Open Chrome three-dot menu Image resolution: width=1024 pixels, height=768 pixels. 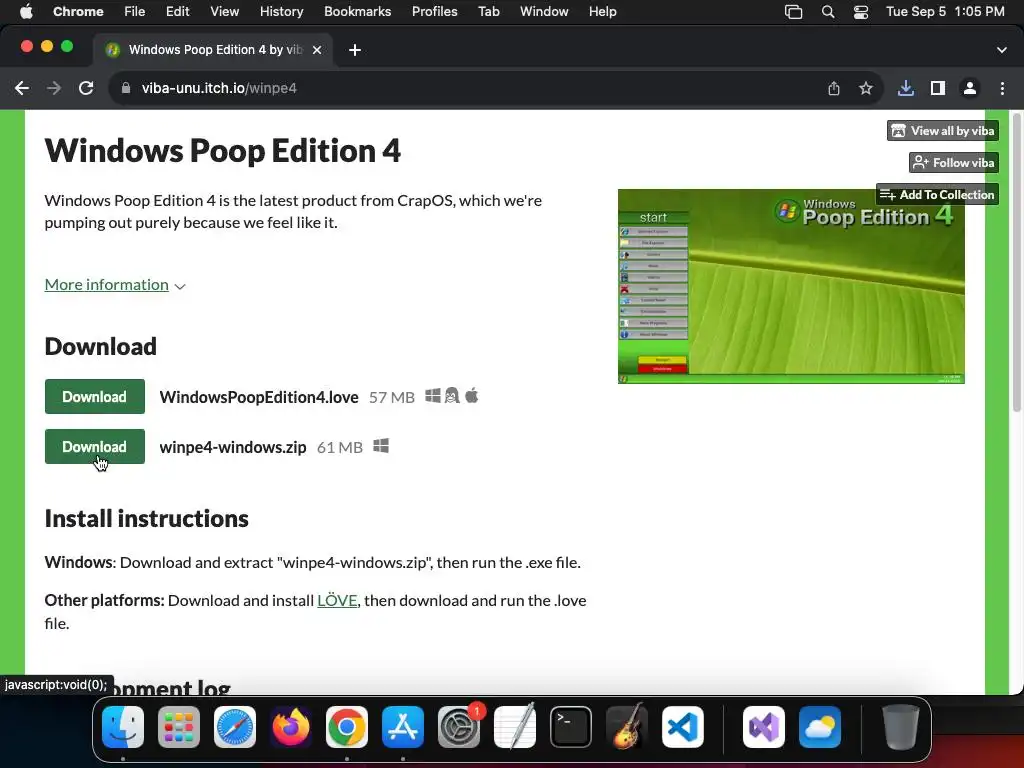[1002, 88]
